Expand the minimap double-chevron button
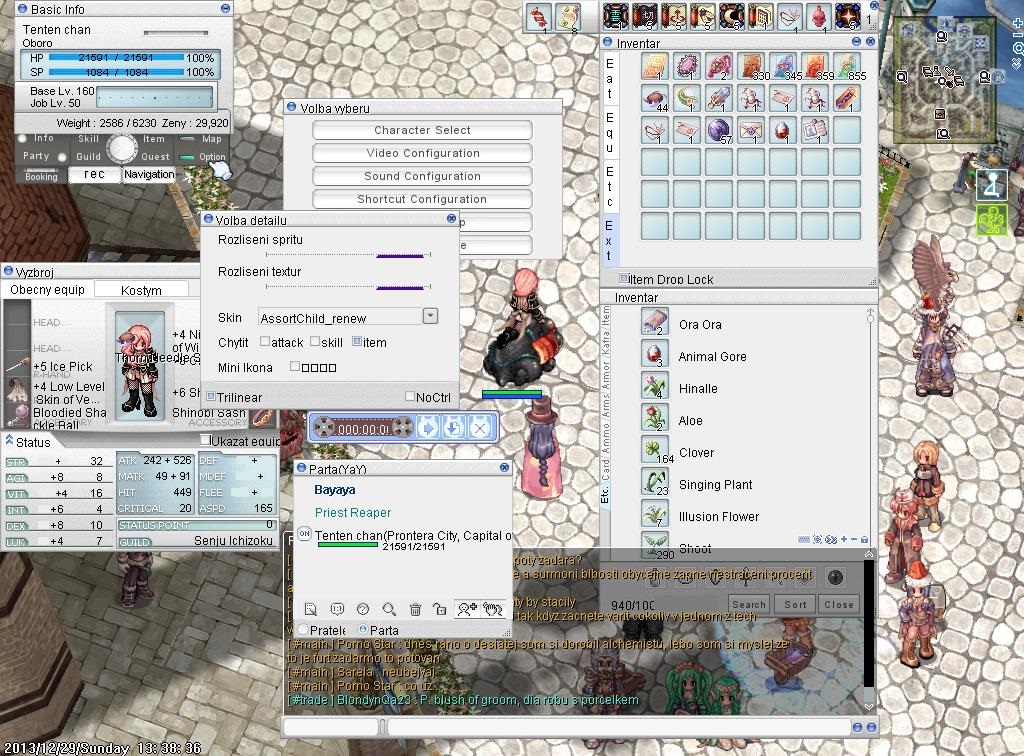 point(1017,63)
